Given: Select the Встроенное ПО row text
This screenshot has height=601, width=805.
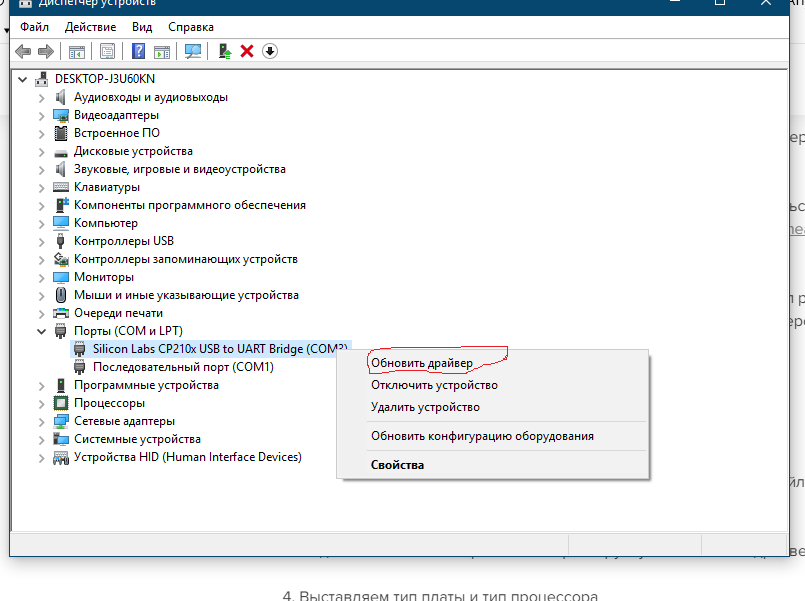Looking at the screenshot, I should click(117, 133).
